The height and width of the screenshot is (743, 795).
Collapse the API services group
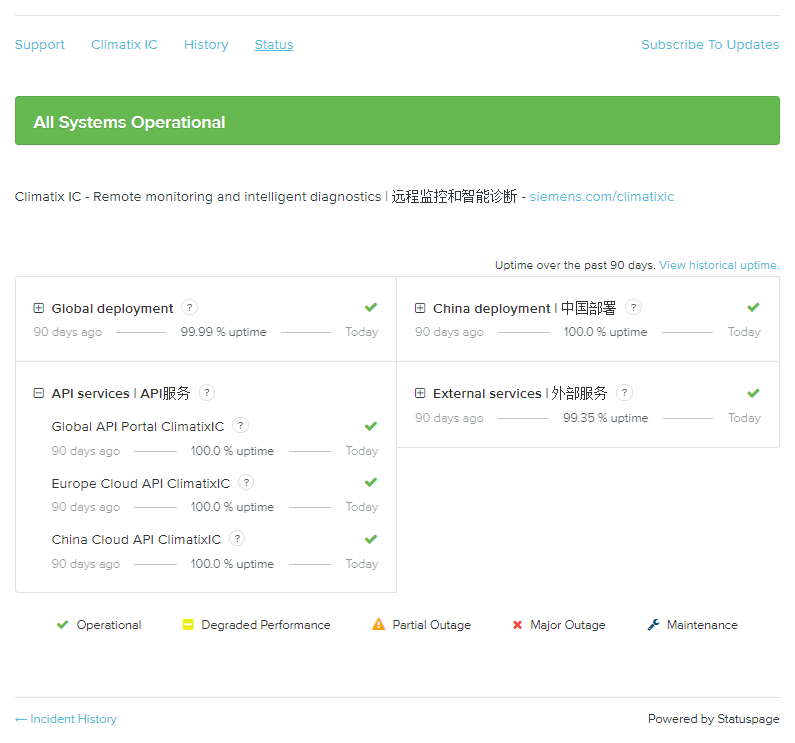[39, 393]
